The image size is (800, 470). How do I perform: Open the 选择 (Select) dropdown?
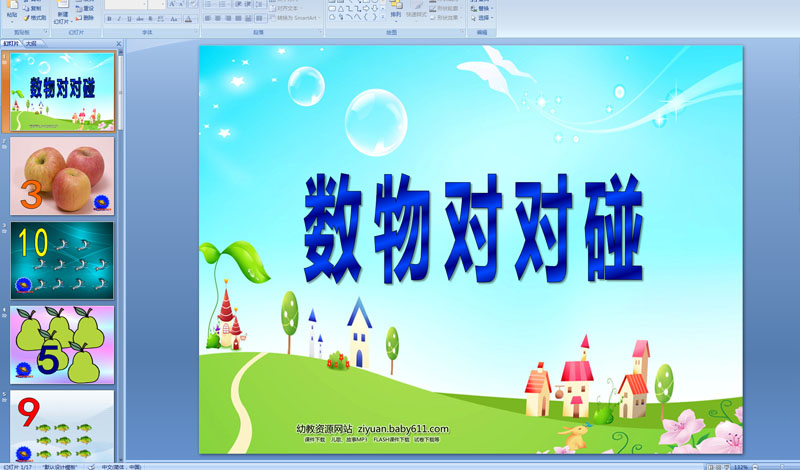485,18
